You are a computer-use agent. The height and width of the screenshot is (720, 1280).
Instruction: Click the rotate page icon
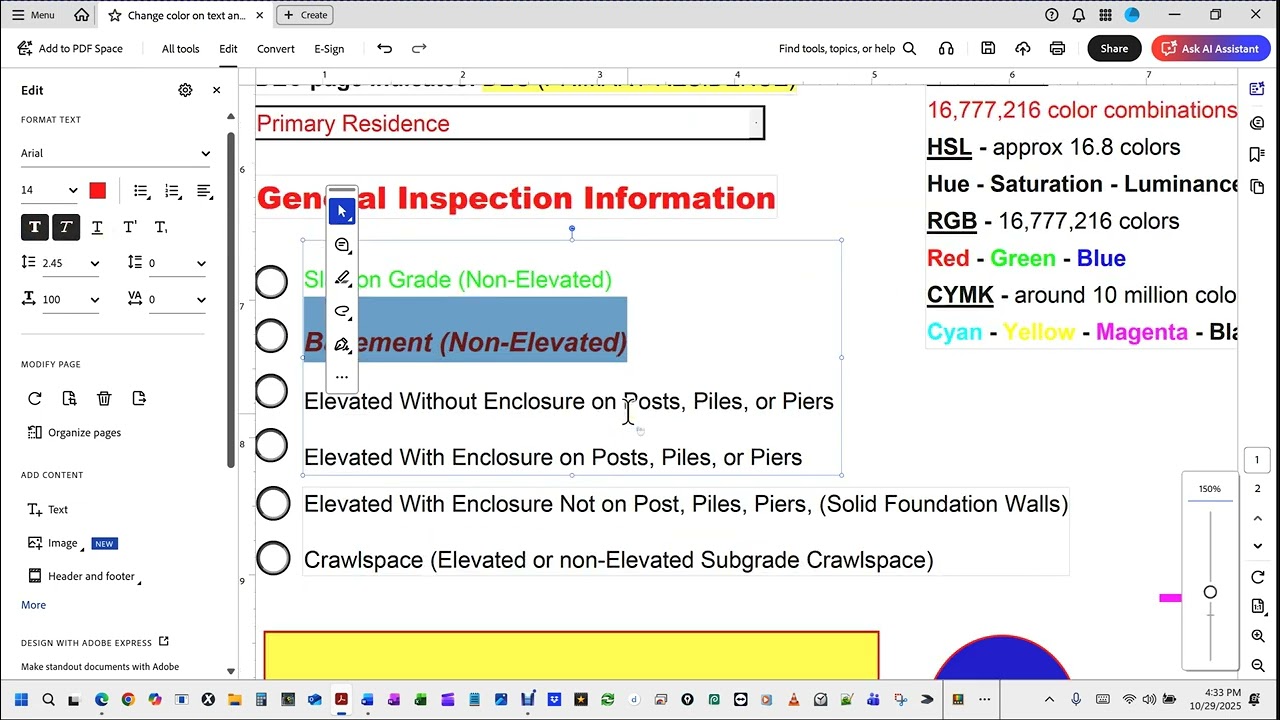click(x=35, y=398)
